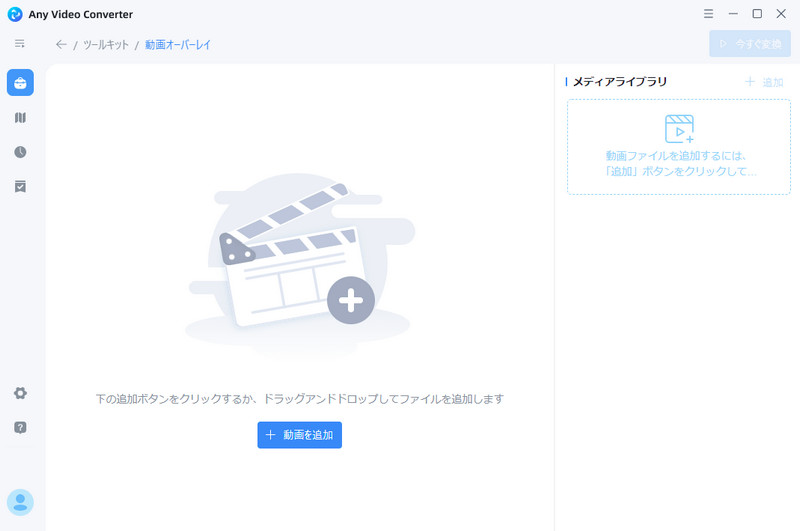This screenshot has height=531, width=800.
Task: Click メディアライブラリ heading
Action: 620,82
